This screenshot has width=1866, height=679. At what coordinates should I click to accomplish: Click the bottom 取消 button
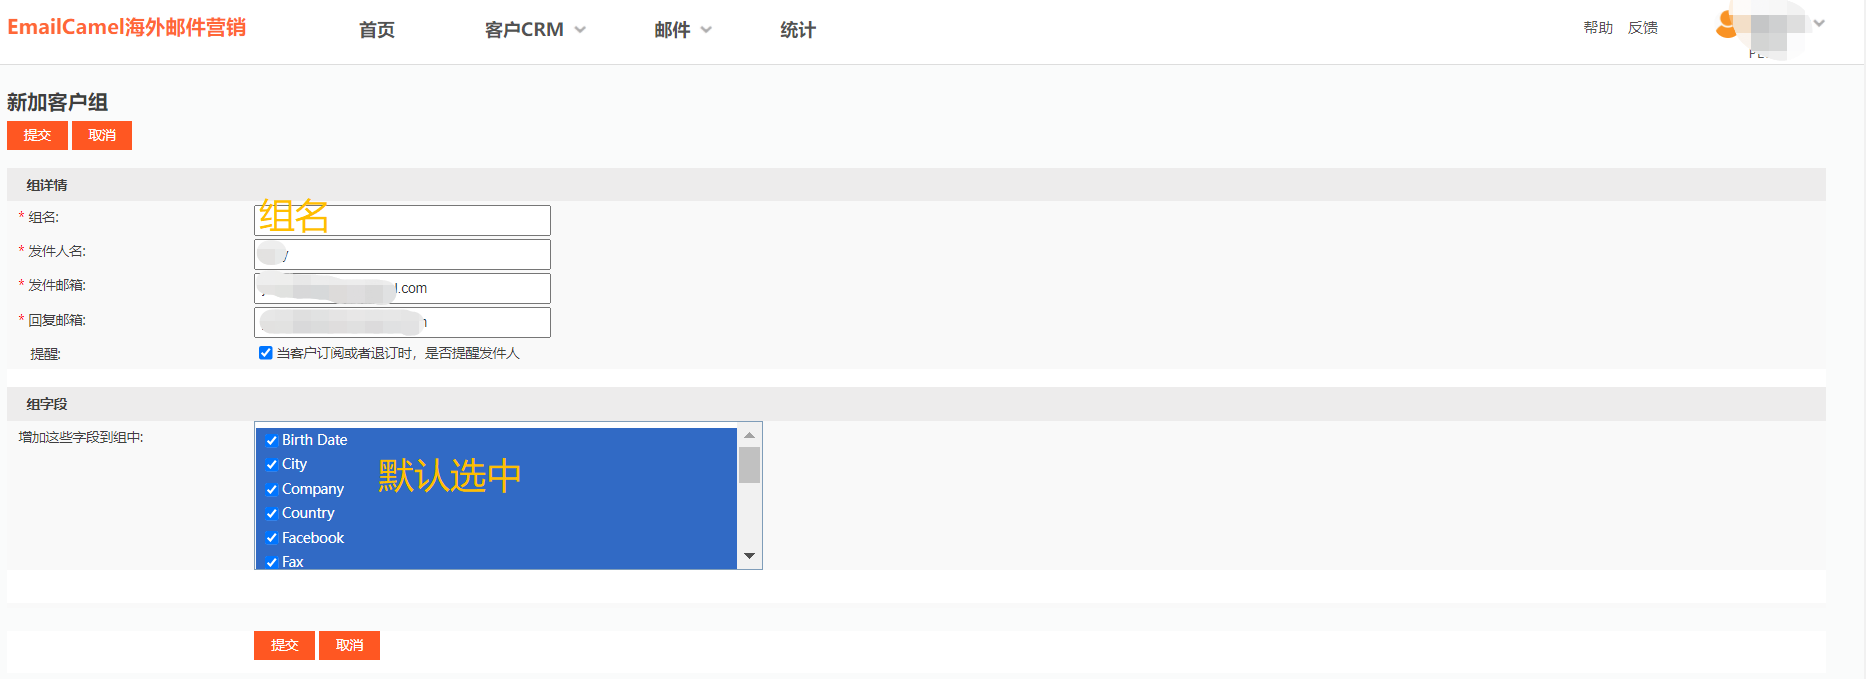pos(349,645)
